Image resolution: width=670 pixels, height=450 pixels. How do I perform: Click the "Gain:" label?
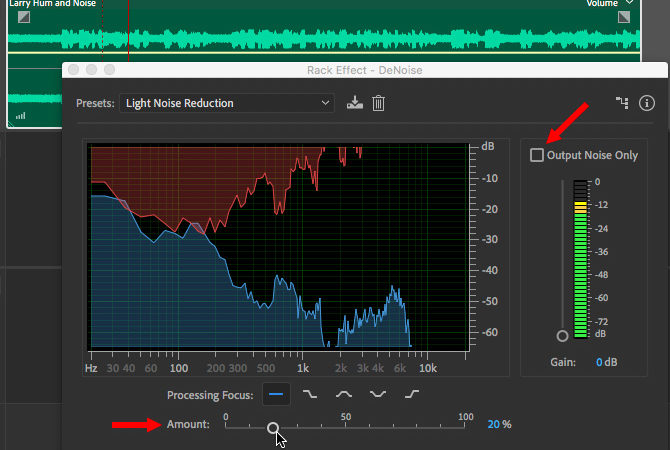[563, 362]
